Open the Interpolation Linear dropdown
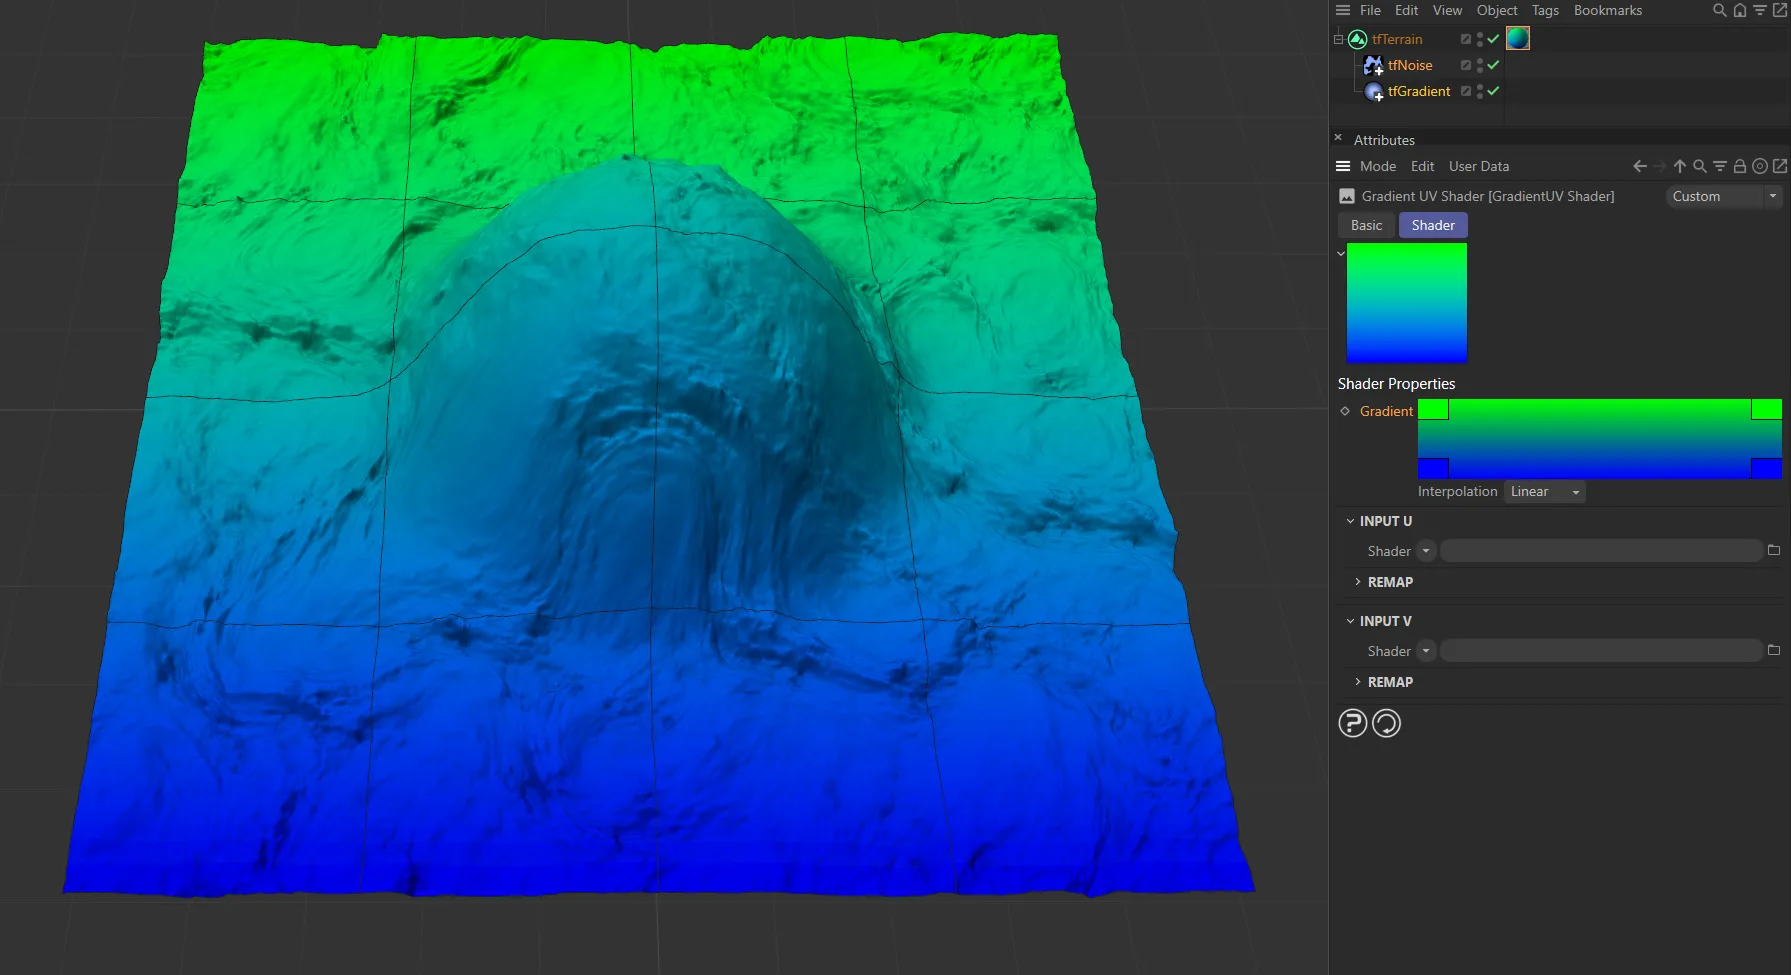1791x975 pixels. point(1544,491)
